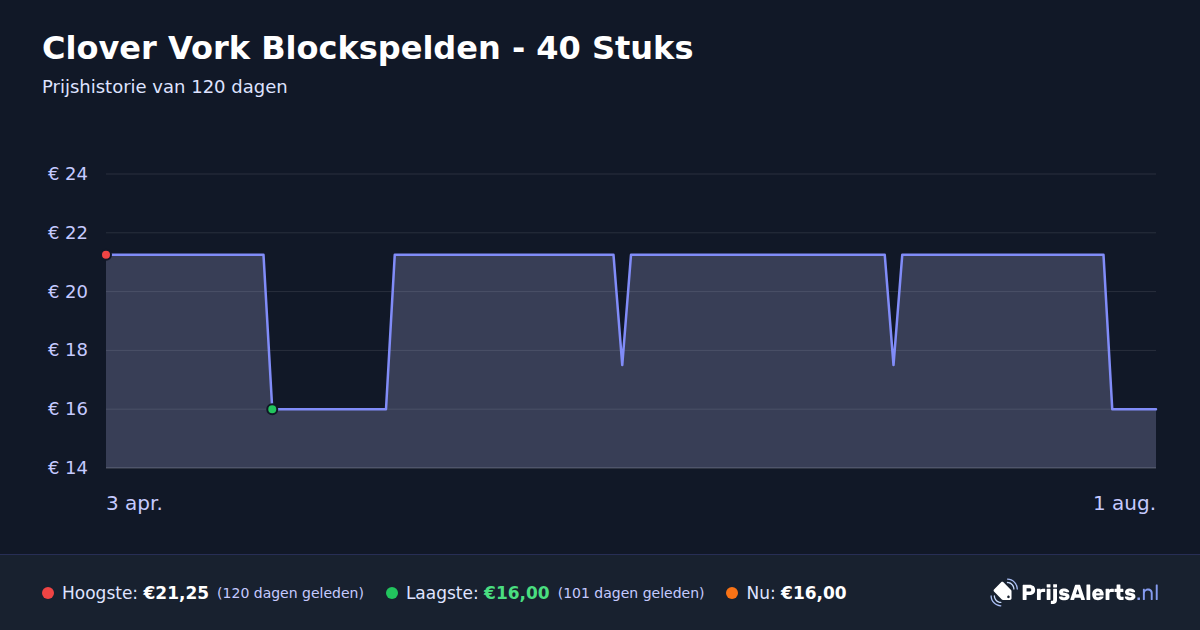Click the orange Nu legend dot
Viewport: 1200px width, 630px height.
pyautogui.click(x=732, y=593)
